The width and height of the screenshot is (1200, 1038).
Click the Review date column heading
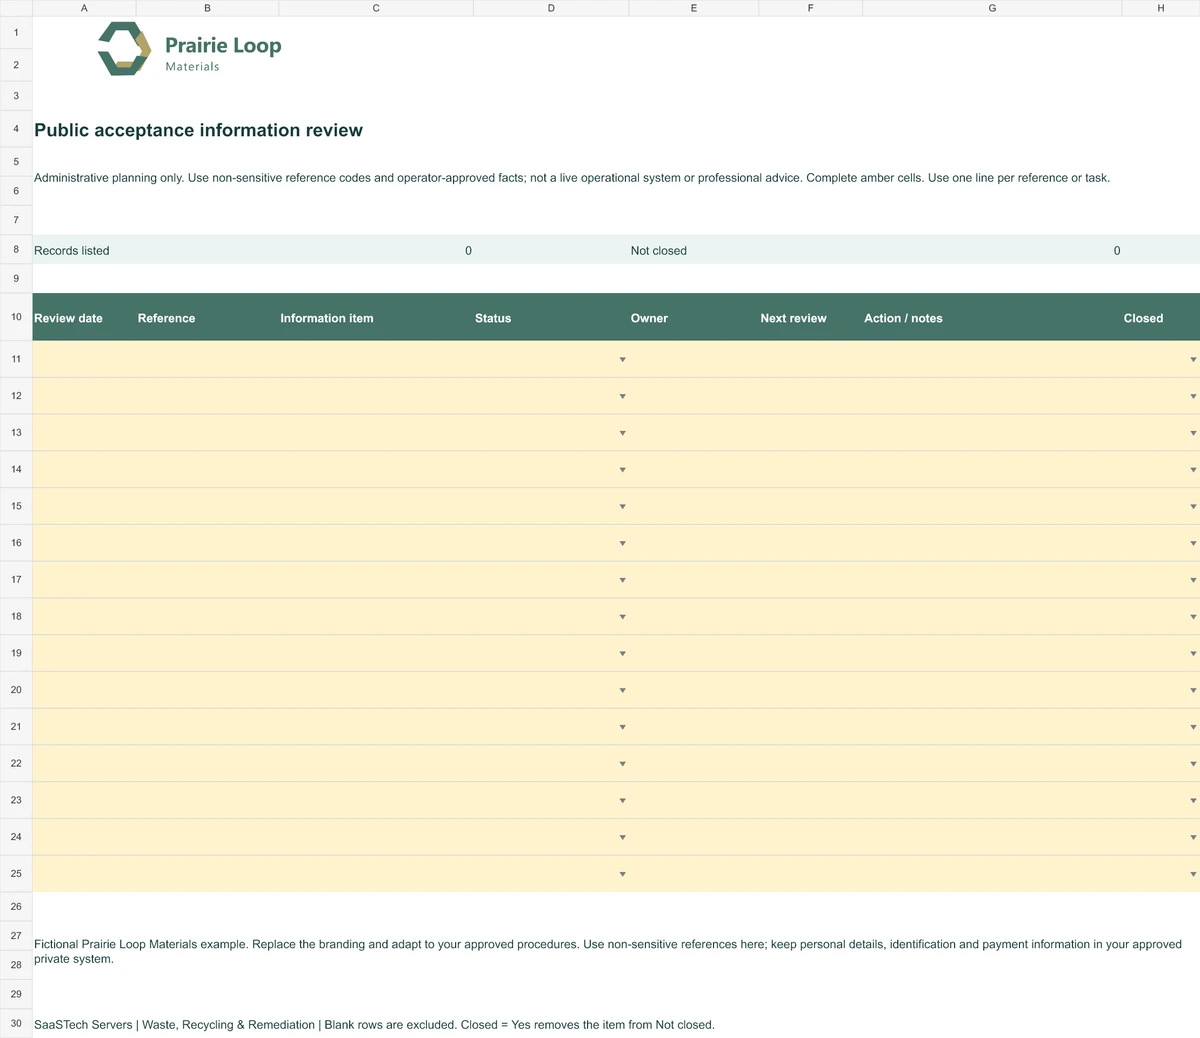[x=68, y=318]
